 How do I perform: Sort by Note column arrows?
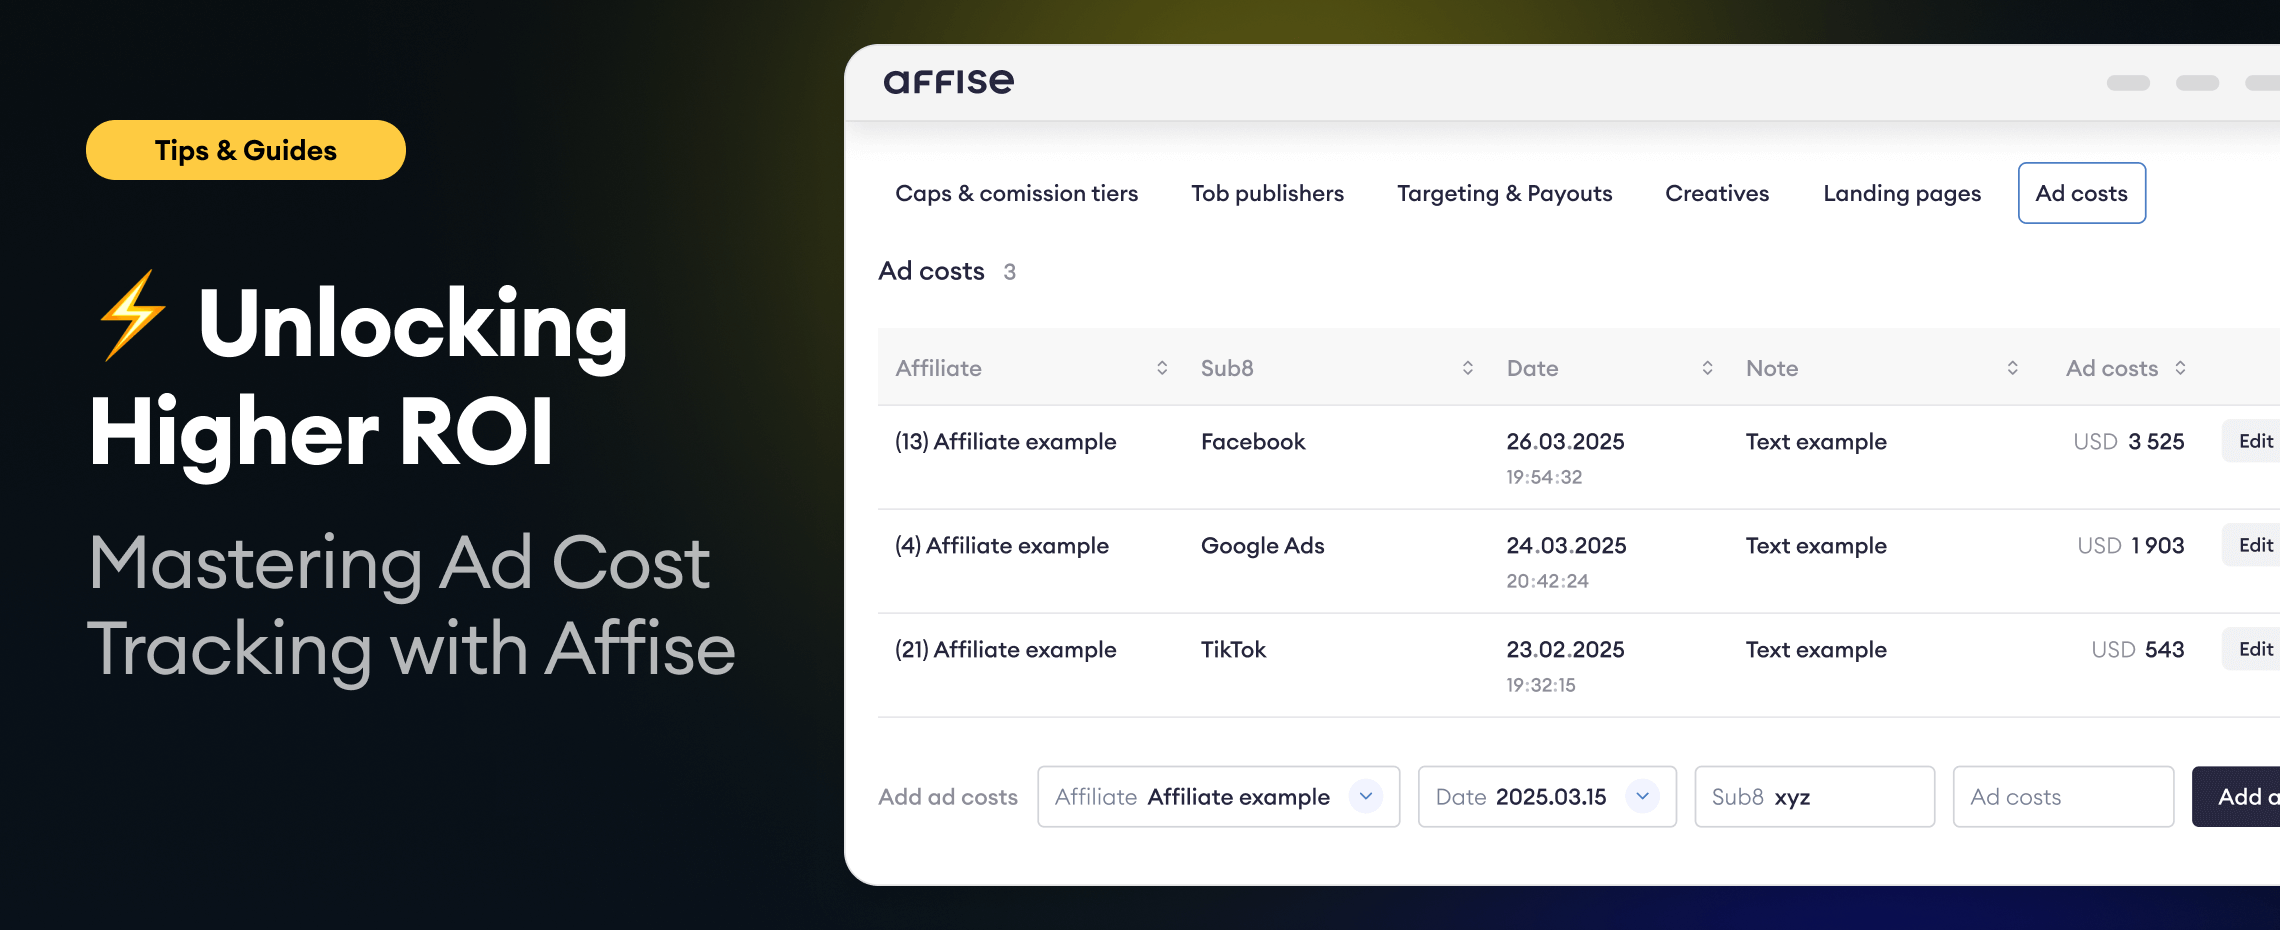[x=2012, y=368]
